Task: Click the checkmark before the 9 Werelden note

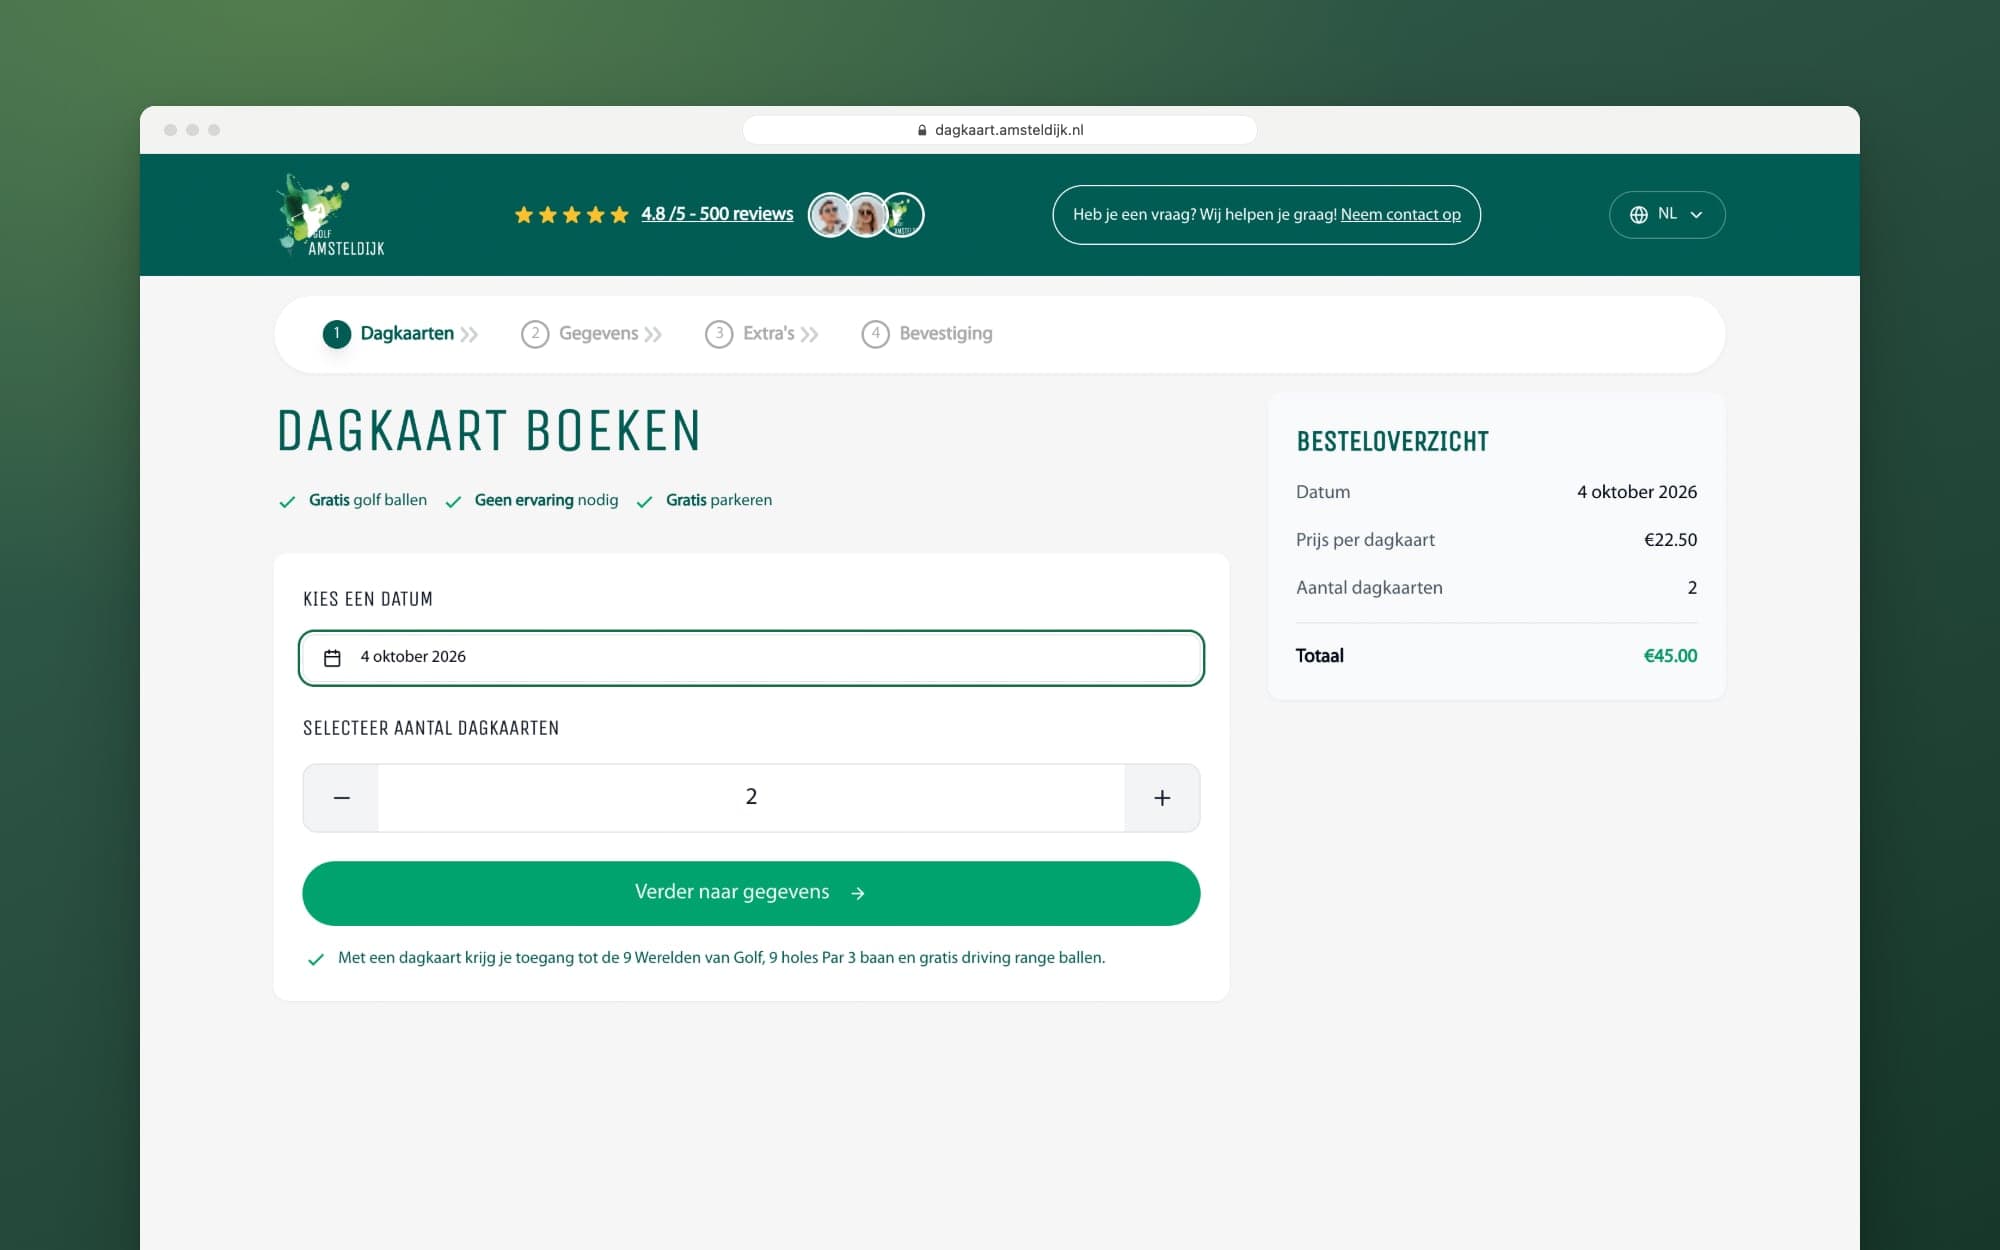Action: point(316,959)
